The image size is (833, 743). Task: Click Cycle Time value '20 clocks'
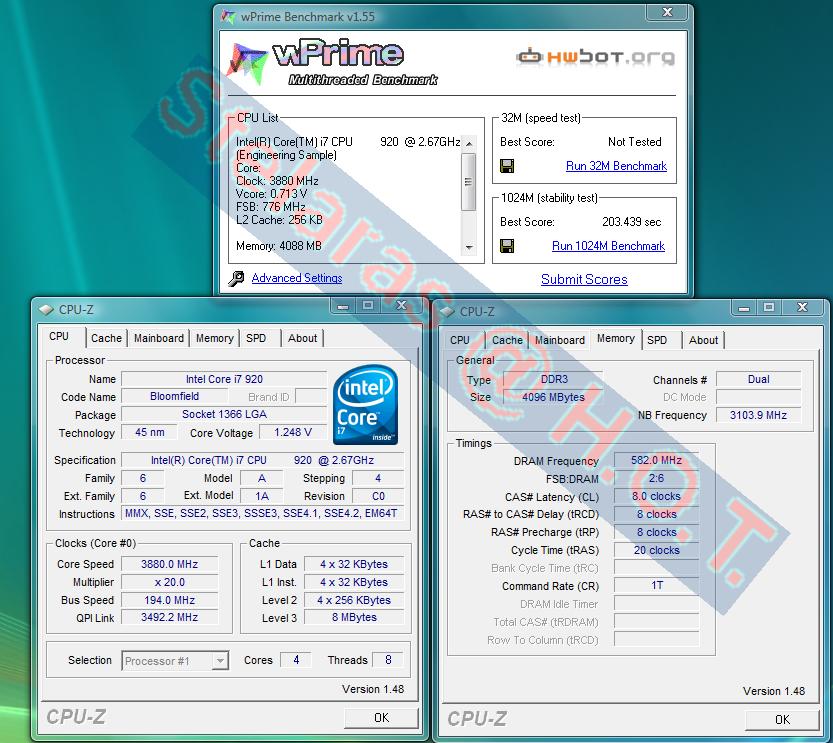pos(657,550)
